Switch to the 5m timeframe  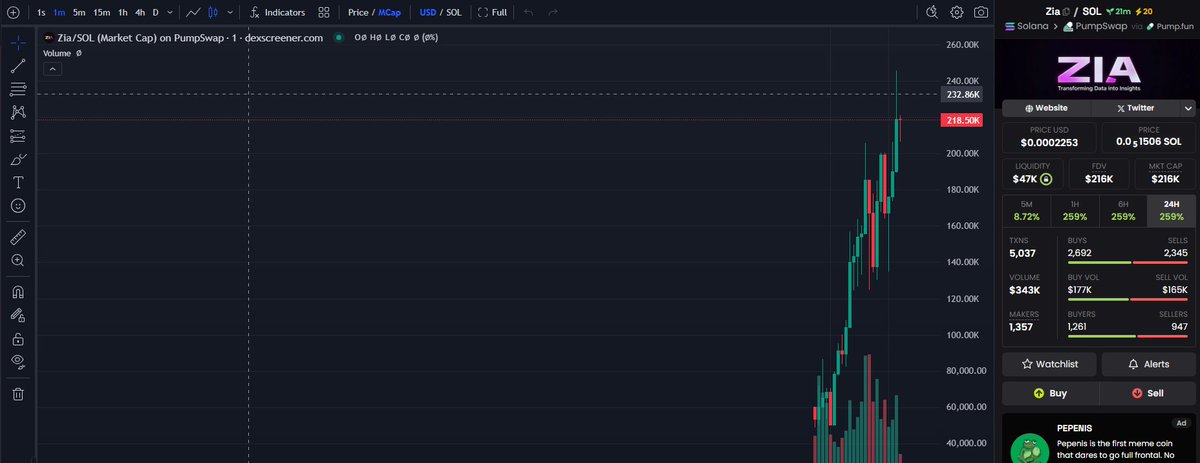[79, 13]
